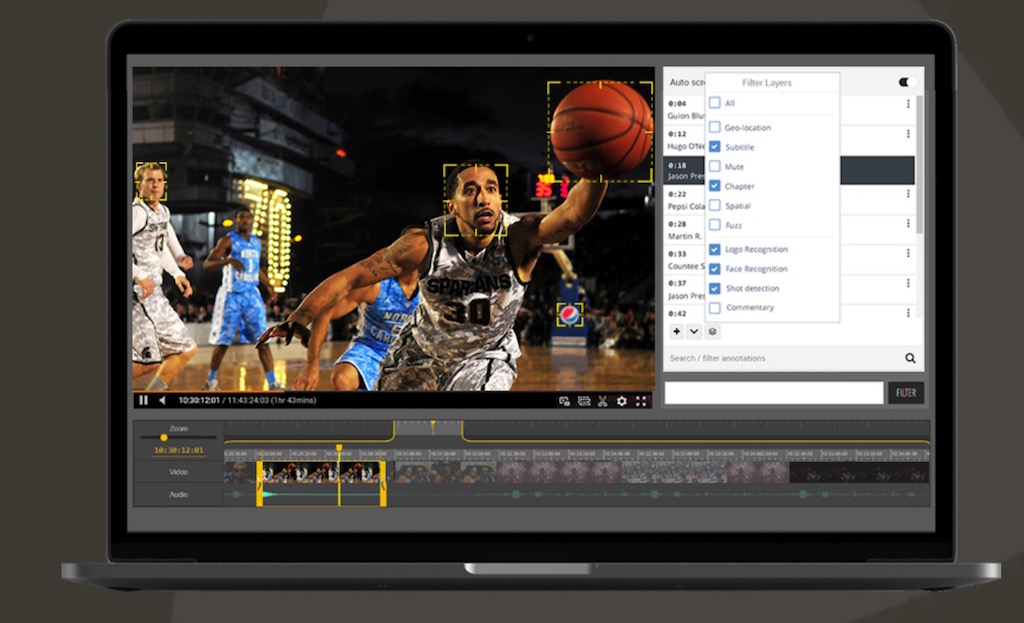Image resolution: width=1024 pixels, height=623 pixels.
Task: Enable the Fuzz layer checkbox
Action: pyautogui.click(x=714, y=225)
